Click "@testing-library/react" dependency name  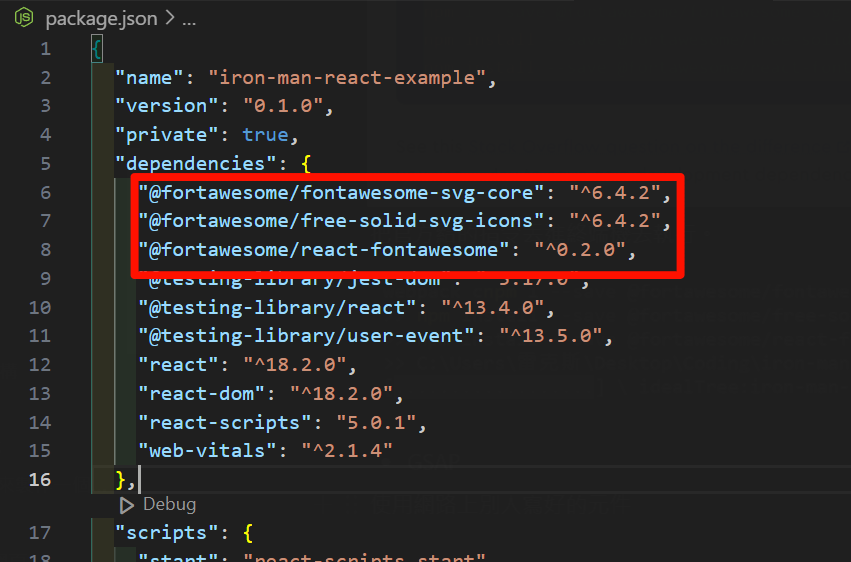pyautogui.click(x=277, y=308)
